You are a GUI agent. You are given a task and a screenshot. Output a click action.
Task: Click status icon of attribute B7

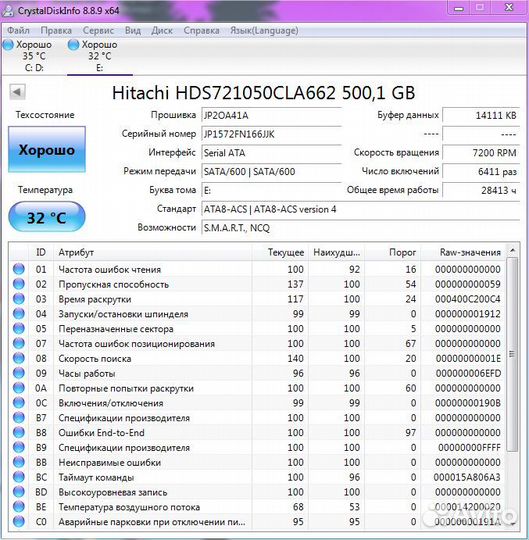tap(19, 417)
